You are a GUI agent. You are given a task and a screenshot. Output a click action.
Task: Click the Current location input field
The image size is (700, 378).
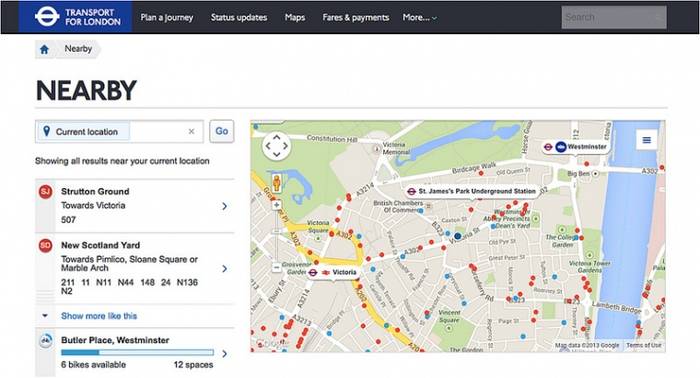tap(119, 132)
